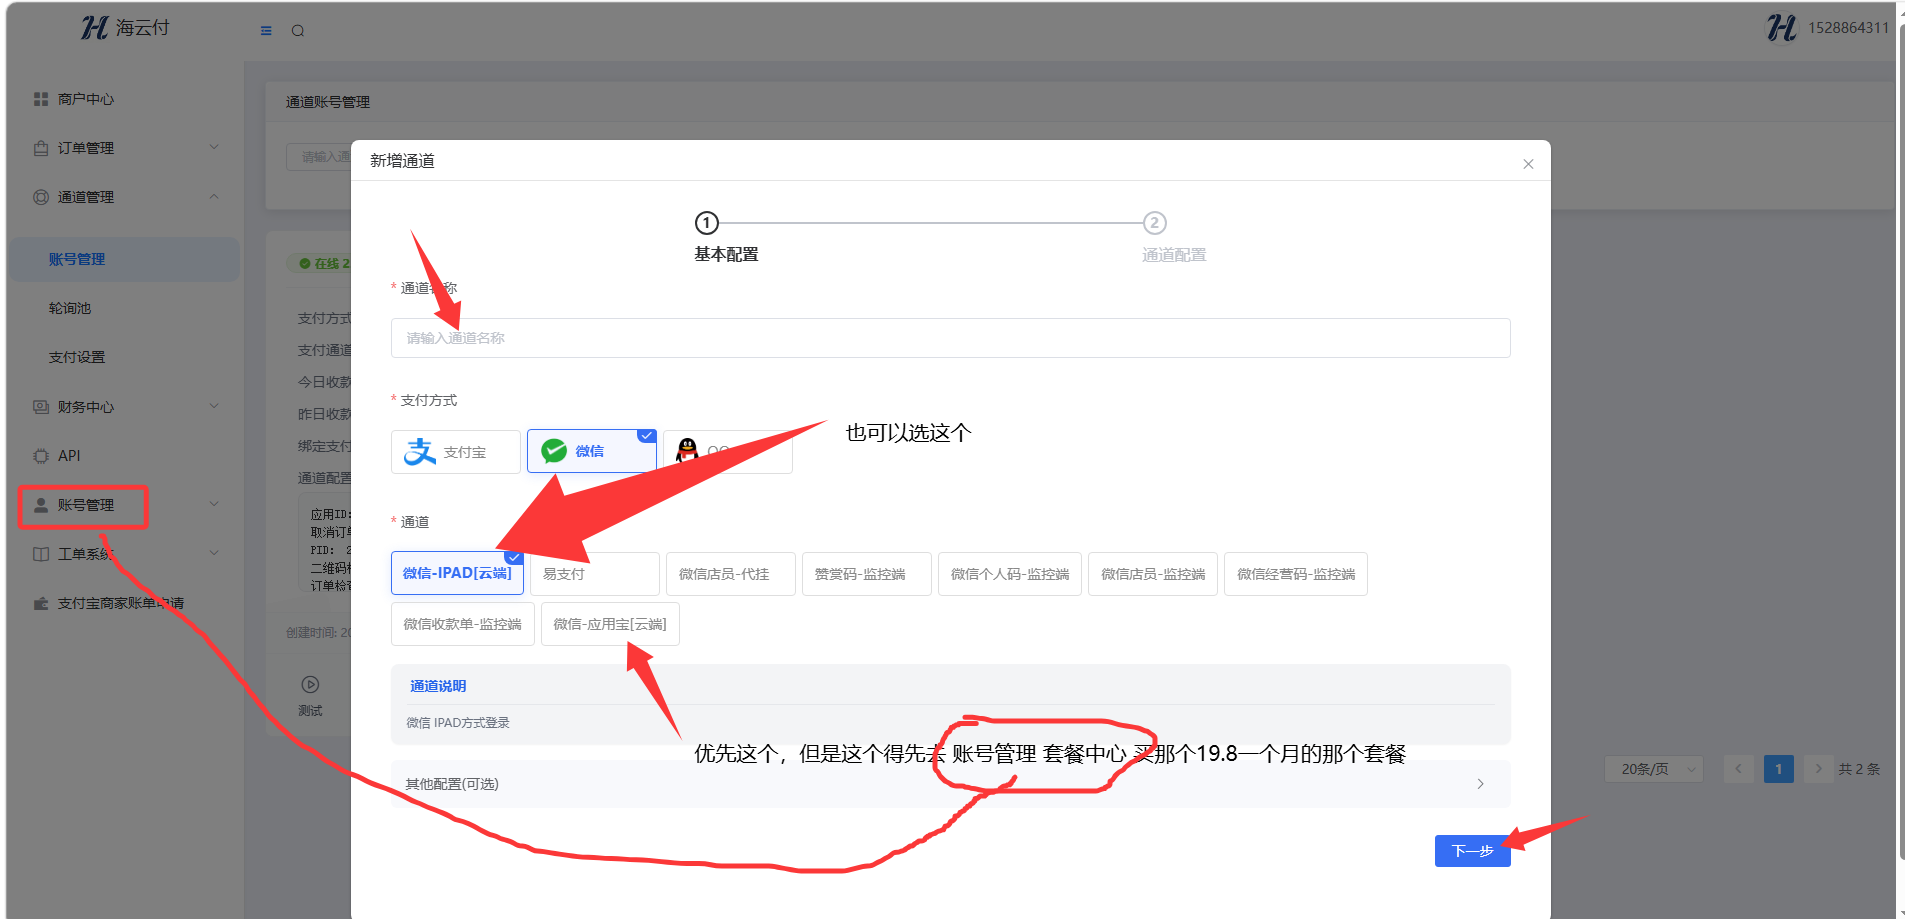This screenshot has height=919, width=1905.
Task: Open 商户中心 via its grid icon
Action: click(x=41, y=99)
